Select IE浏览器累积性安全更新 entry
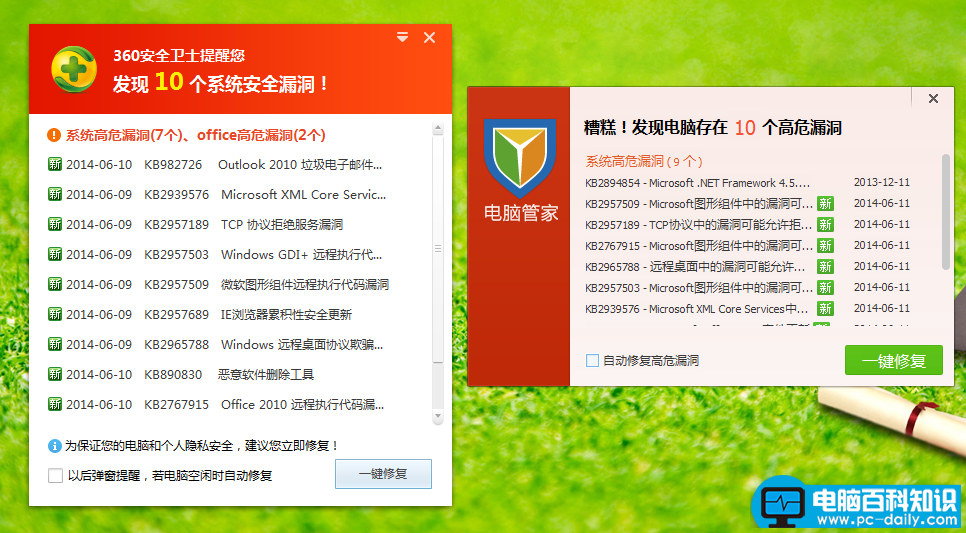The image size is (966, 533). (286, 314)
